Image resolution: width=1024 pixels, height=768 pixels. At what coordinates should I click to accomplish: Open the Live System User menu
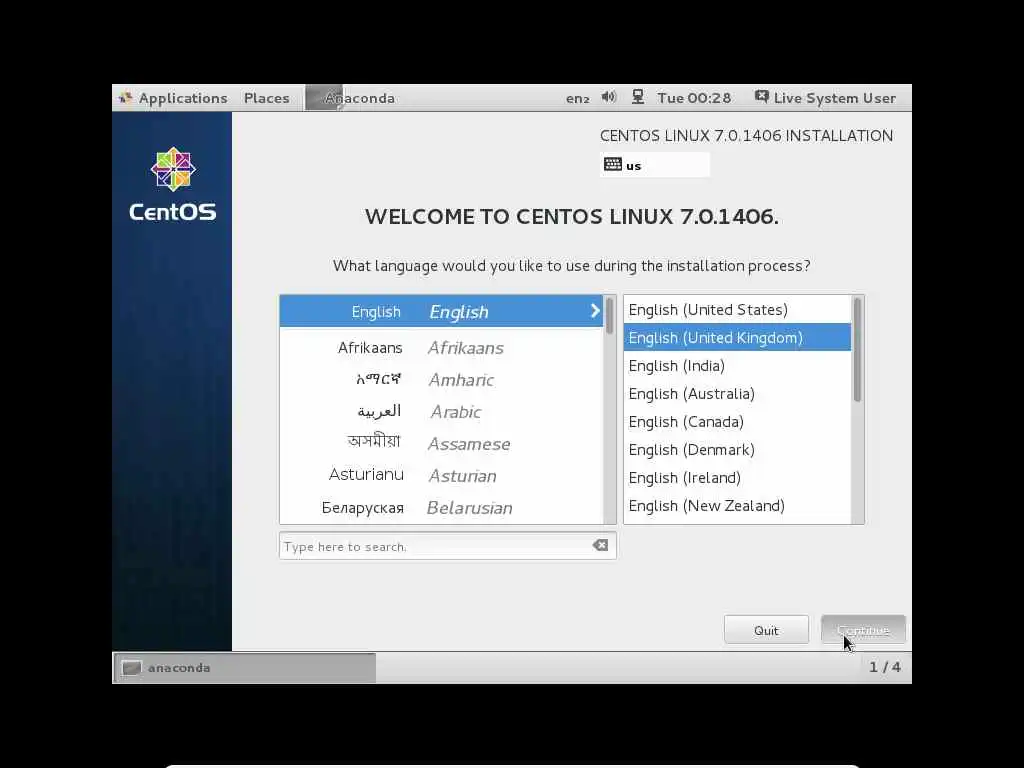825,98
